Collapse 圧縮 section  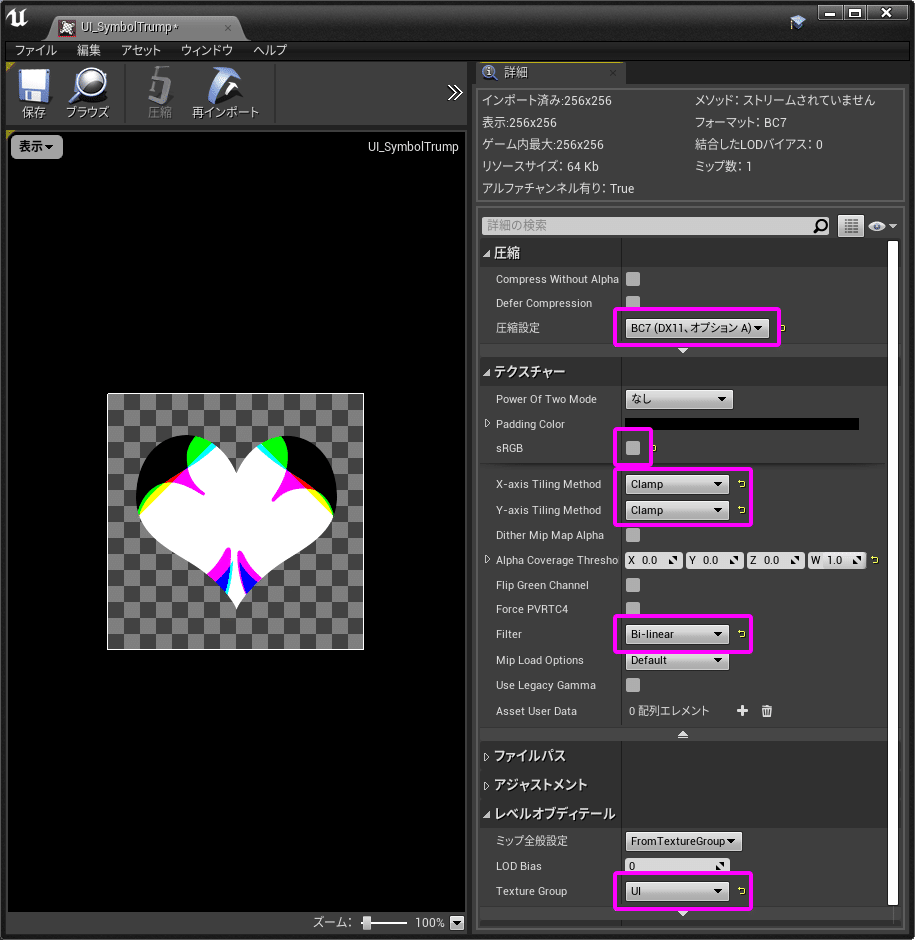click(487, 254)
